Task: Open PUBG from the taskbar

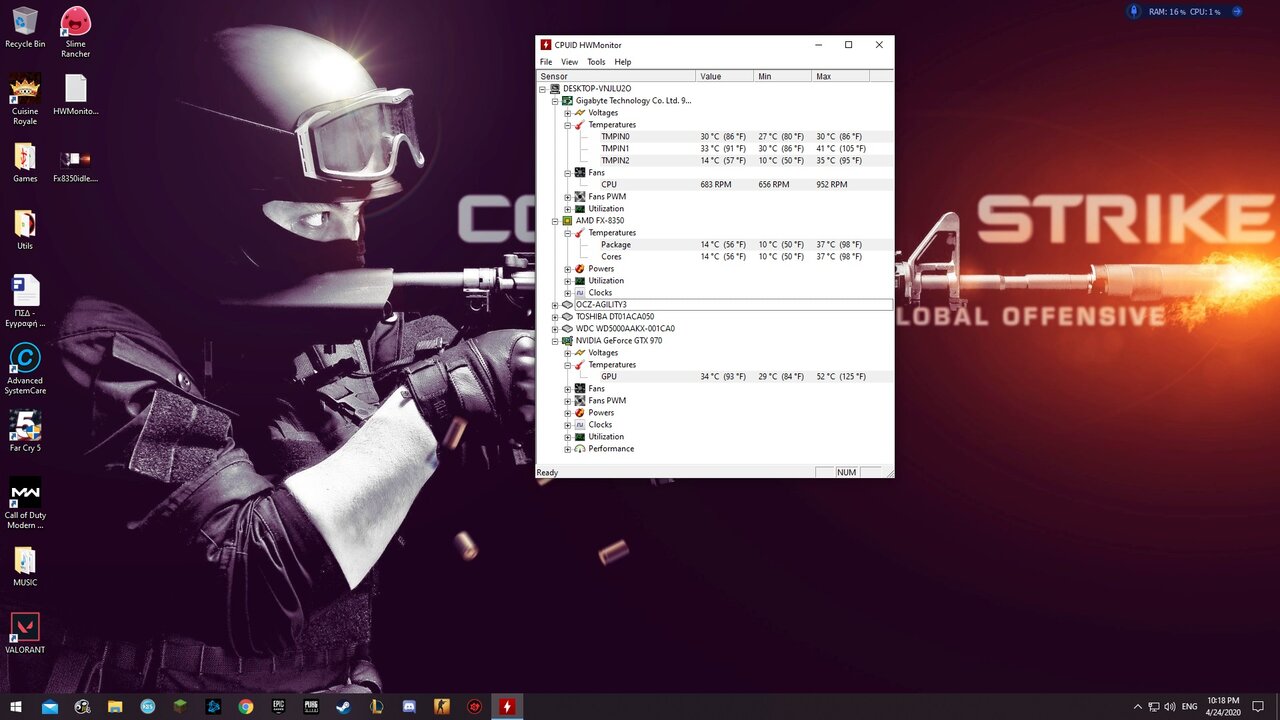Action: [x=311, y=707]
